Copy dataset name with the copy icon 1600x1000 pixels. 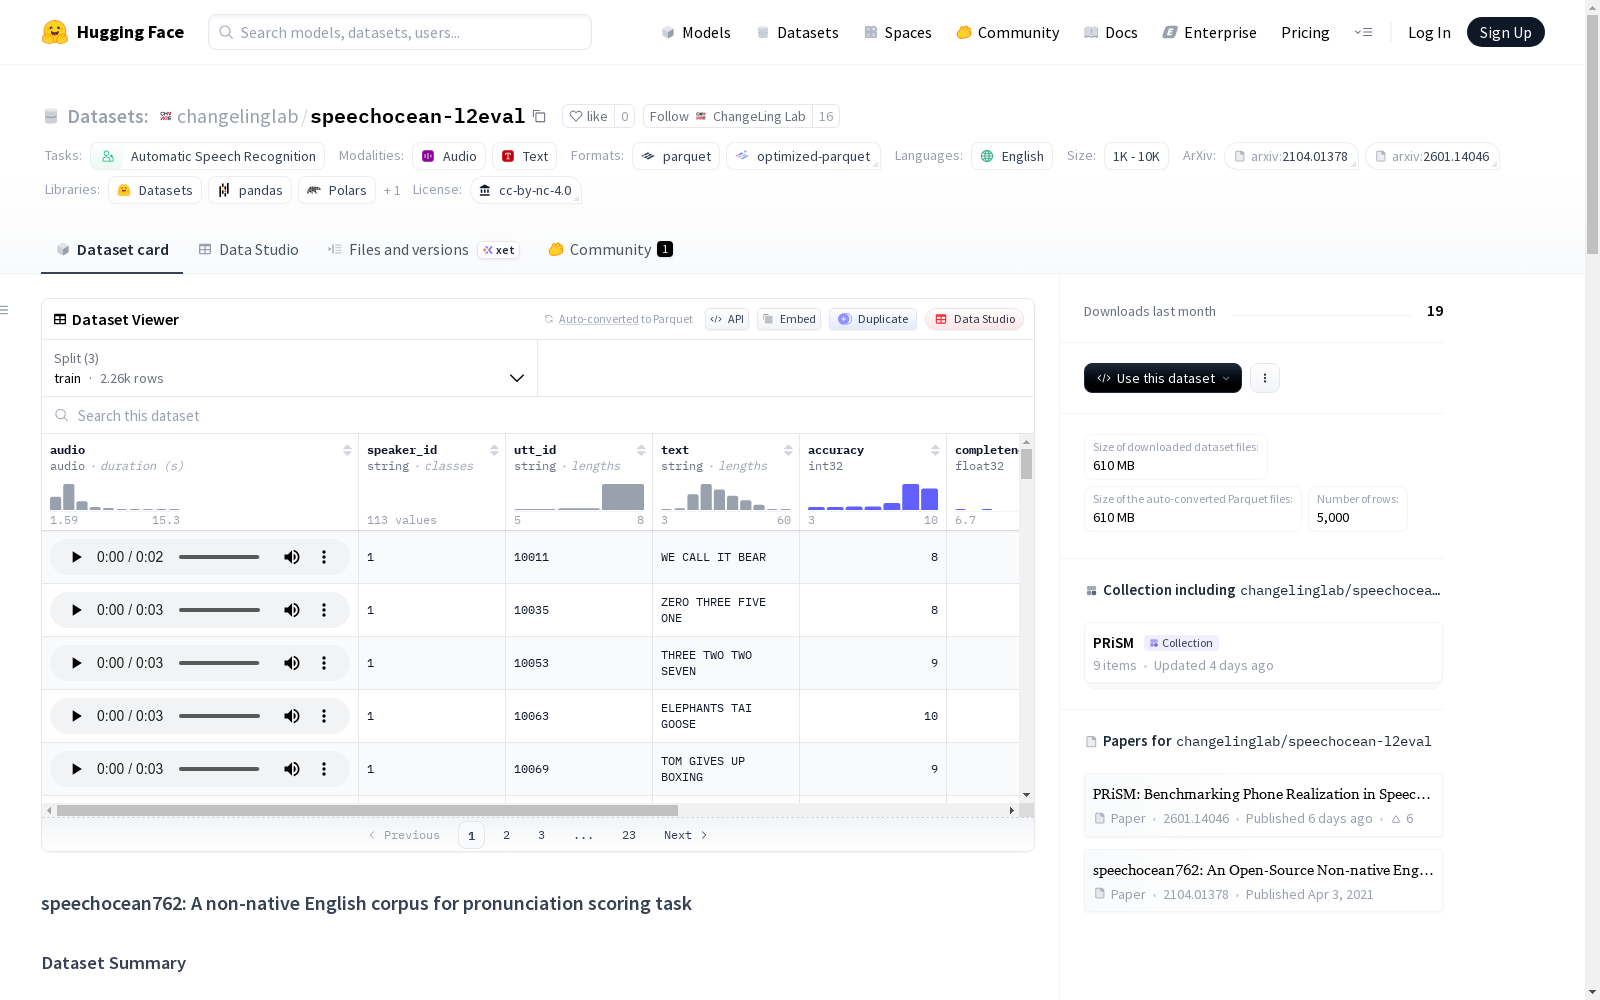(x=539, y=116)
